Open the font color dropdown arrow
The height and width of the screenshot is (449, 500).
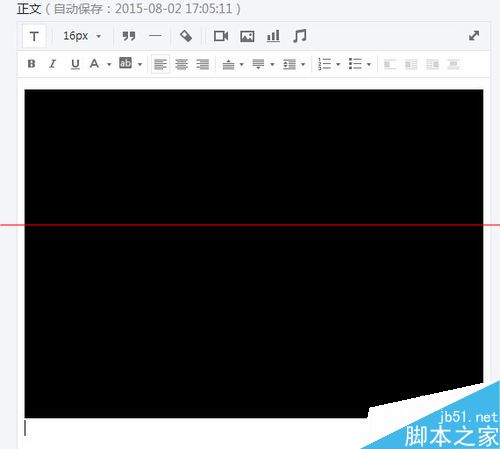tap(109, 64)
